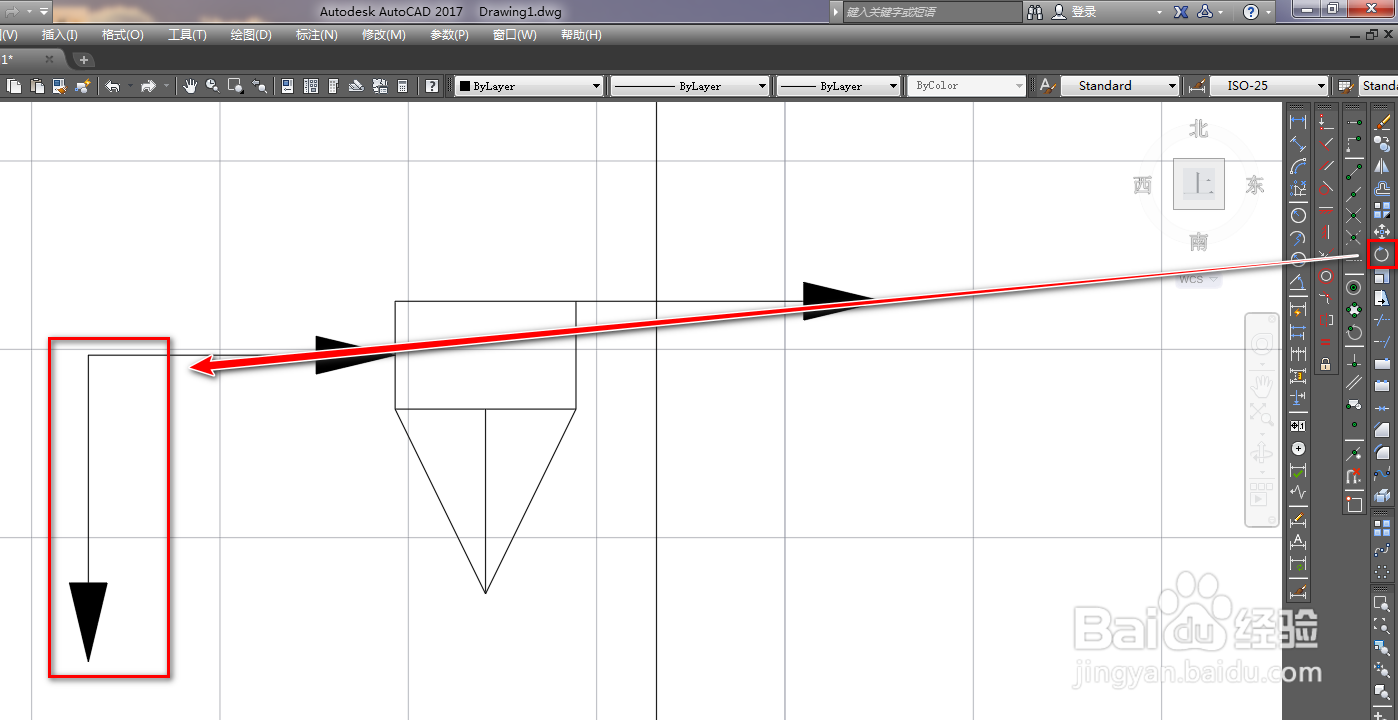
Task: Toggle the Center object snap
Action: (x=1353, y=287)
